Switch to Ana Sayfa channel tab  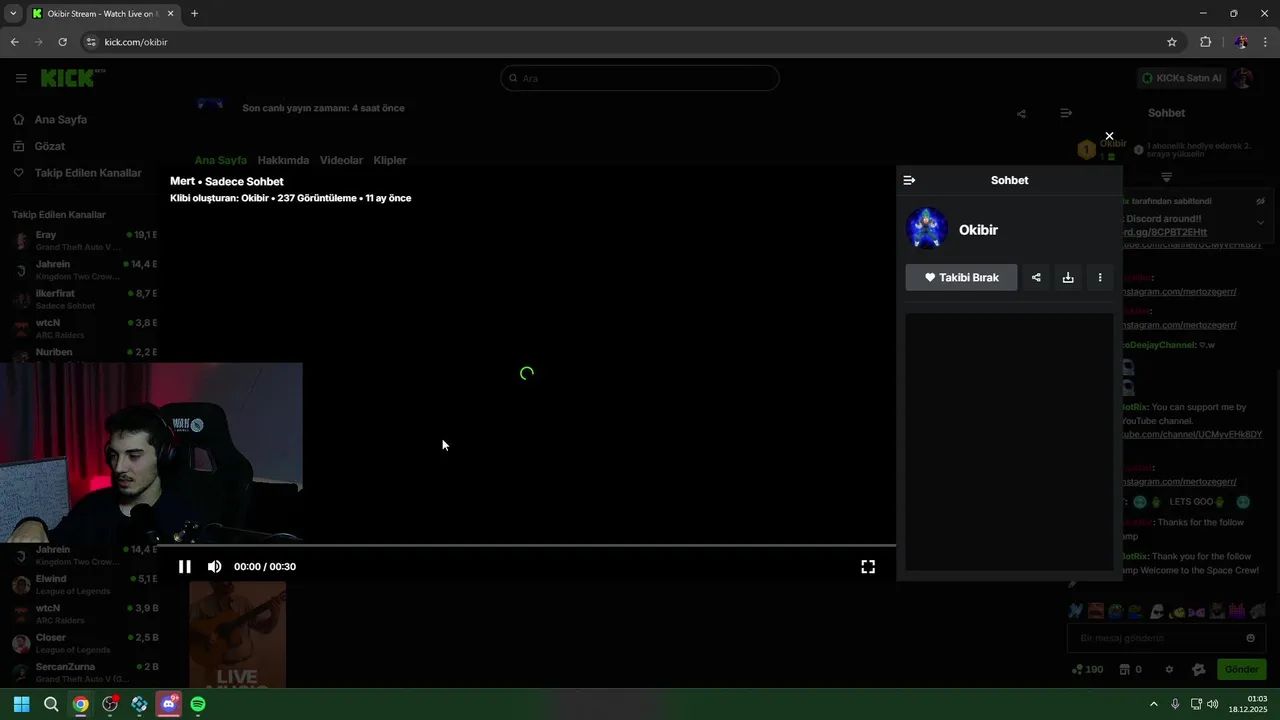[x=220, y=160]
